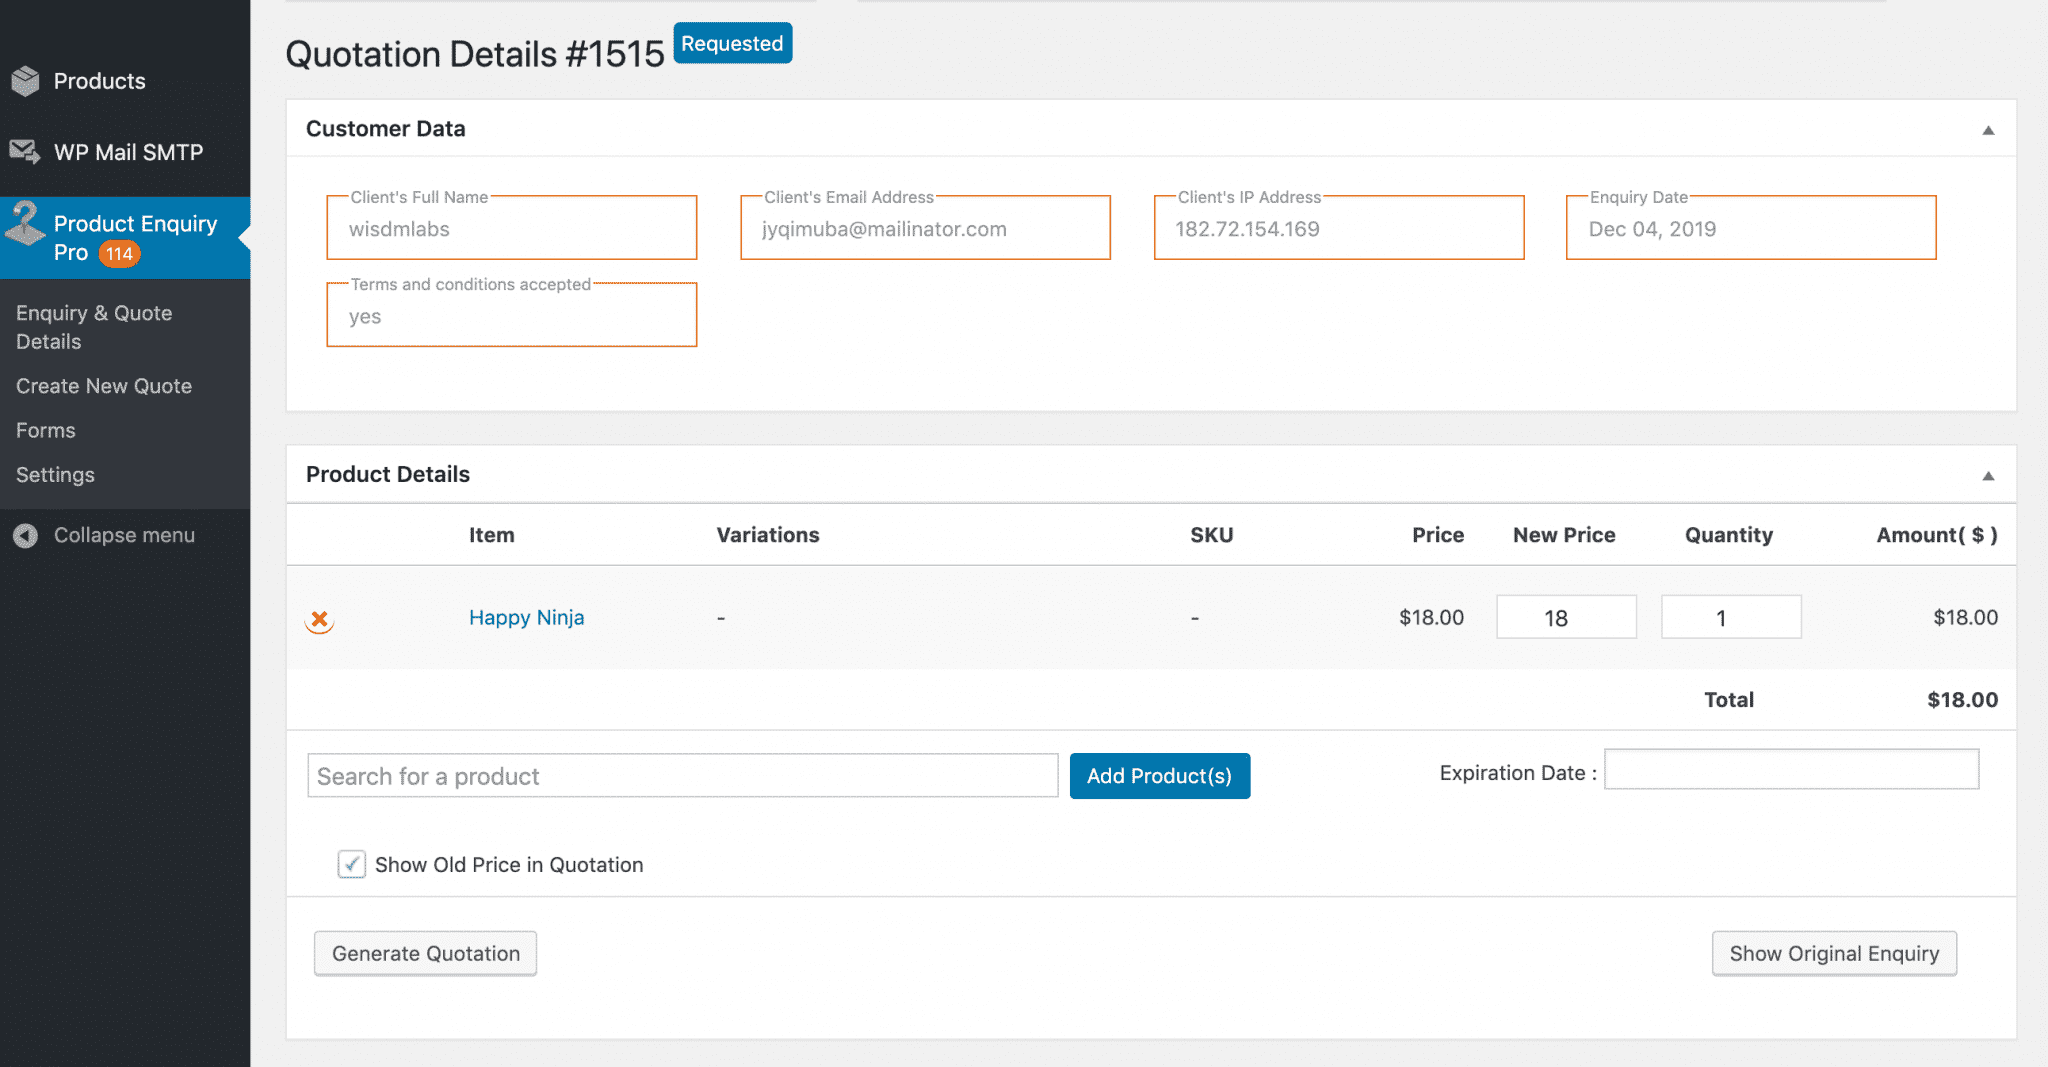Screen dimensions: 2048x1067
Task: Click the Quotation Details #1515 title
Action: 475,54
